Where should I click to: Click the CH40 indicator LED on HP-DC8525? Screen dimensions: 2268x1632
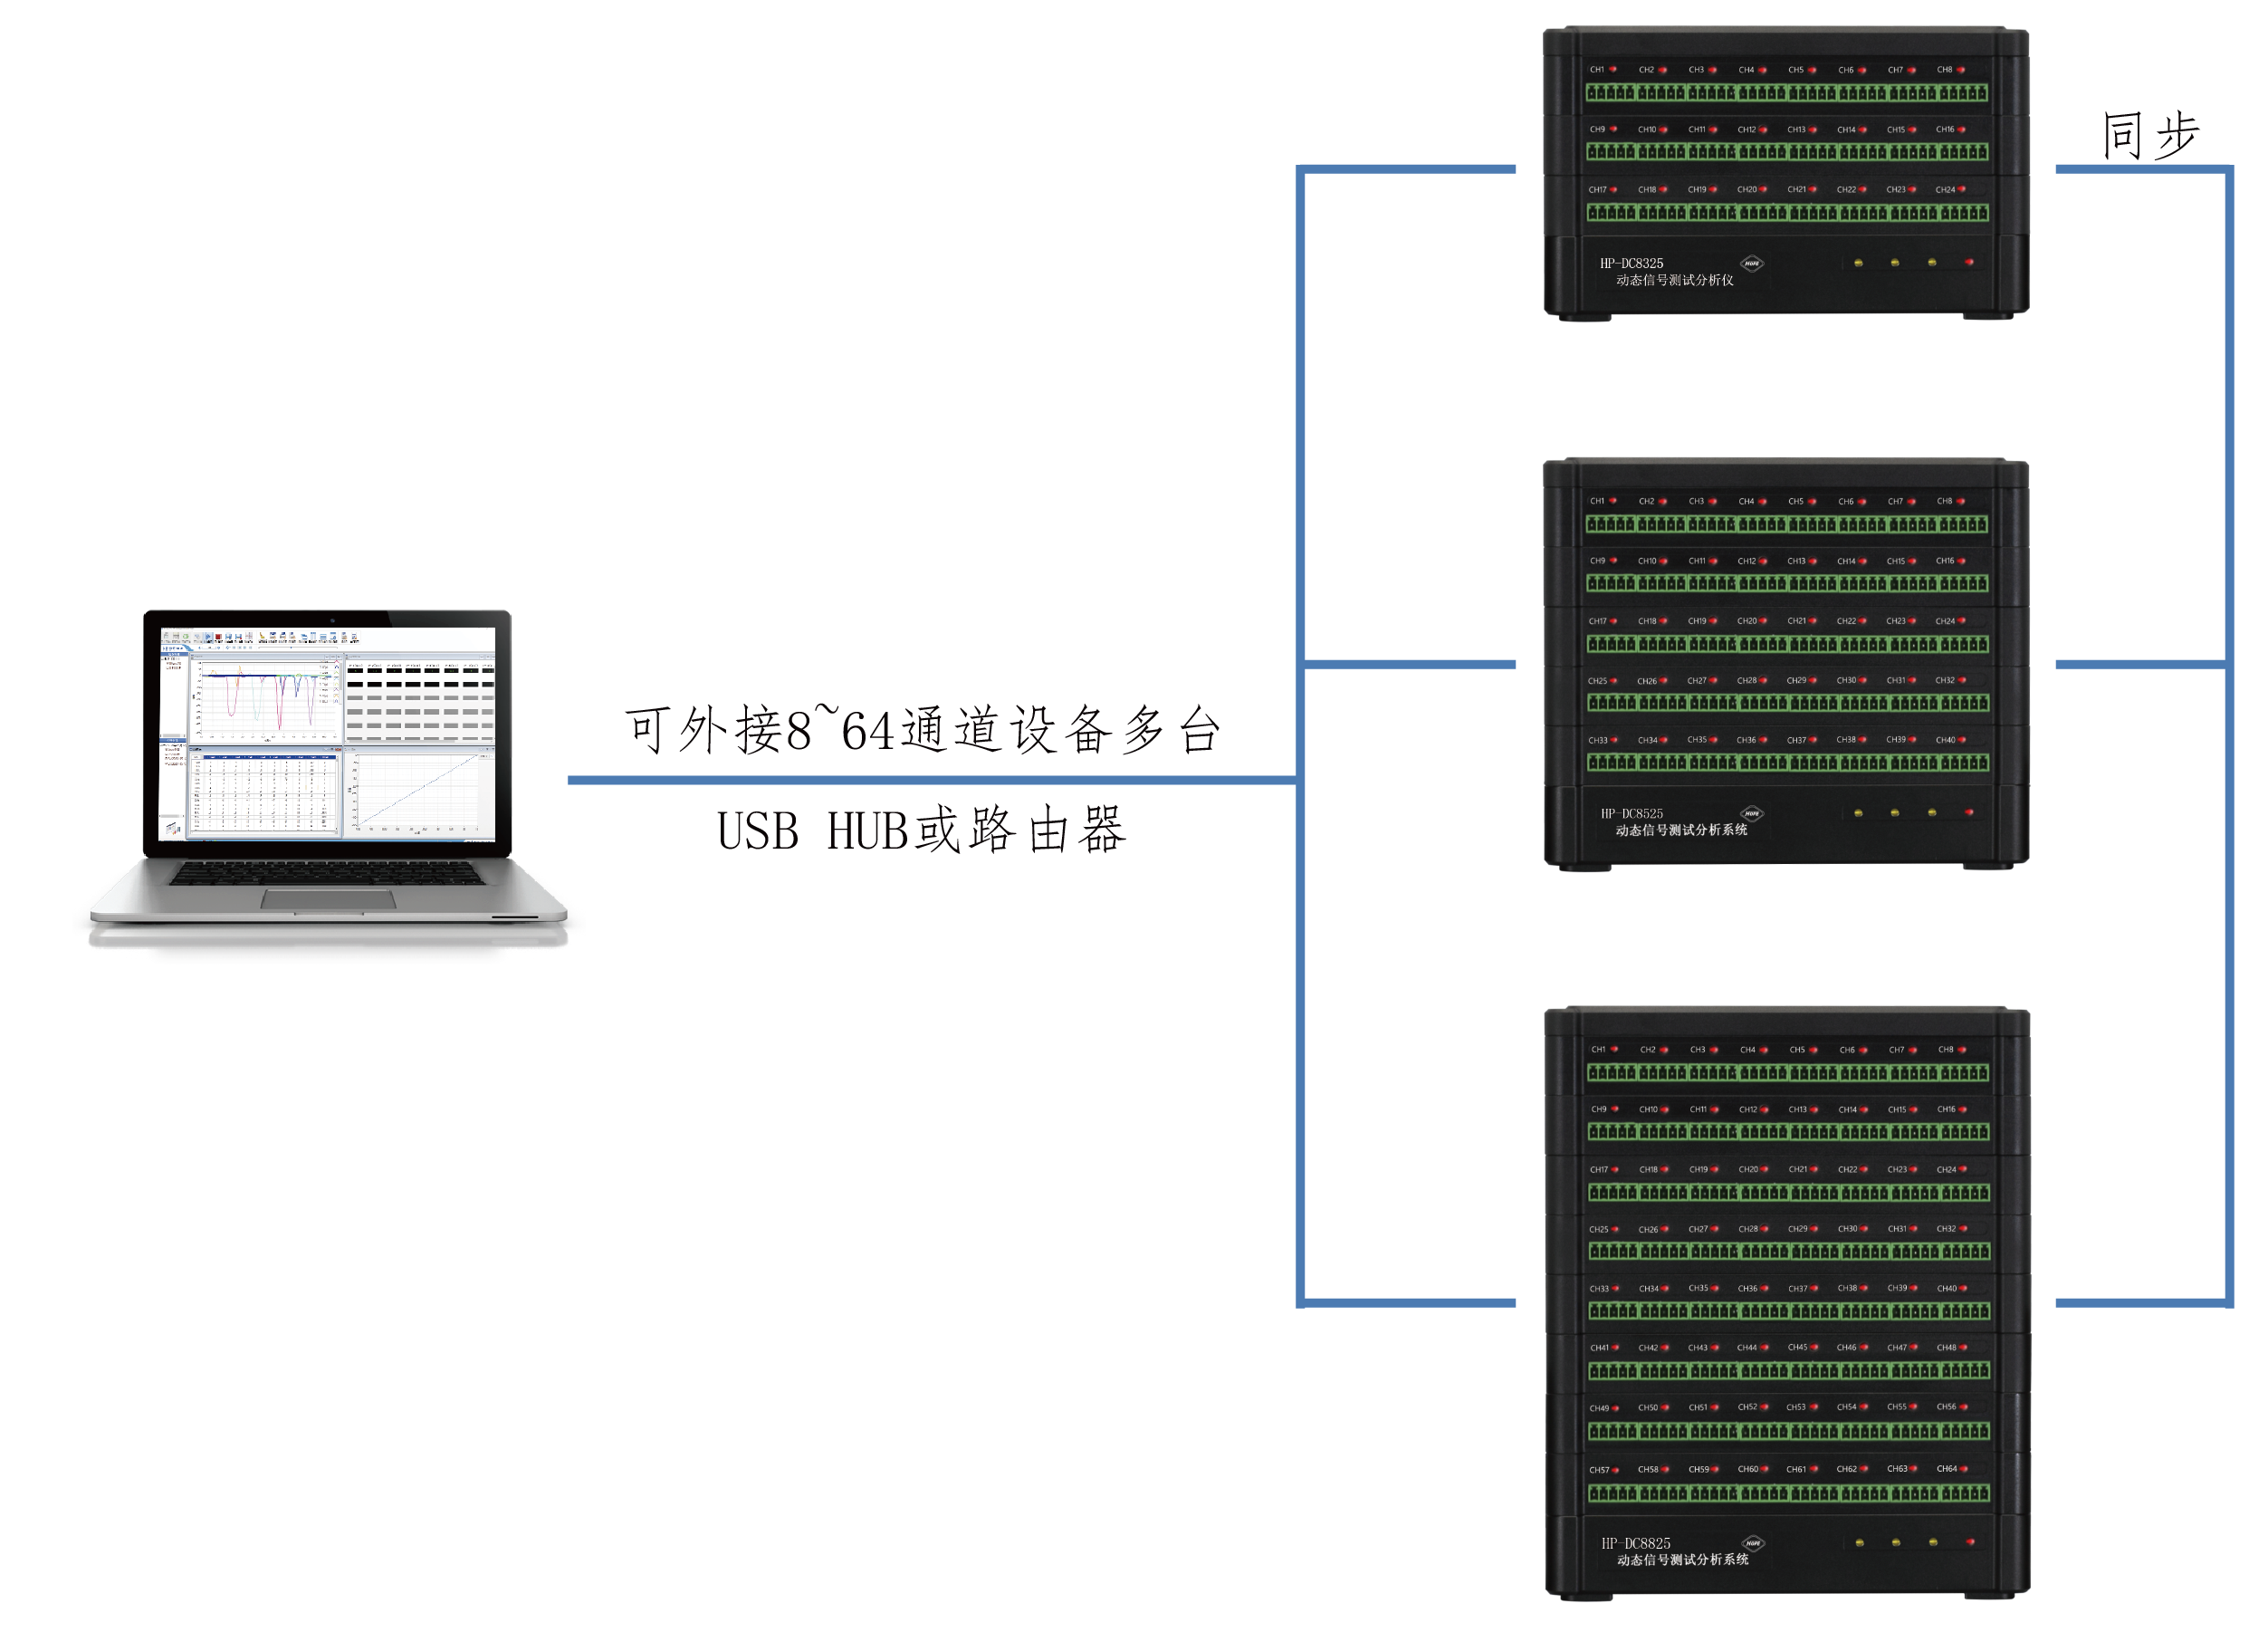(1963, 740)
